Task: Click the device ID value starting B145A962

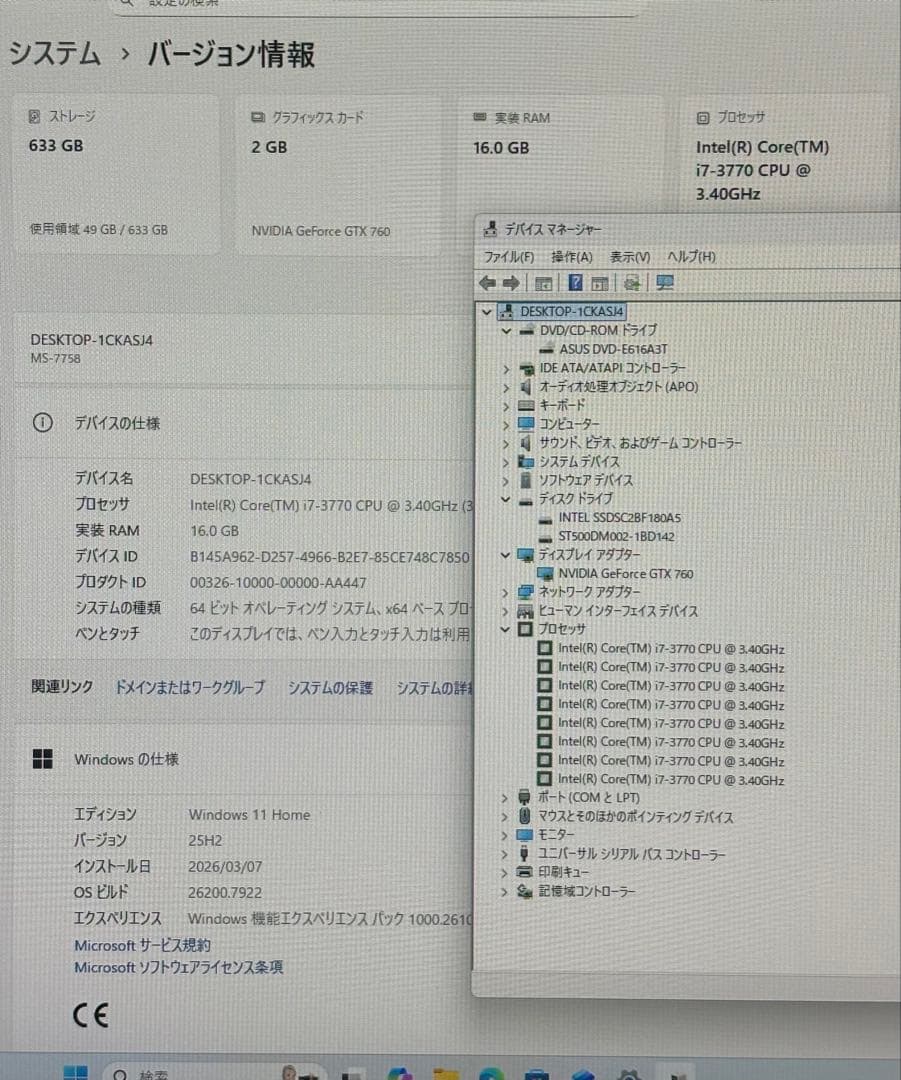Action: click(x=329, y=557)
